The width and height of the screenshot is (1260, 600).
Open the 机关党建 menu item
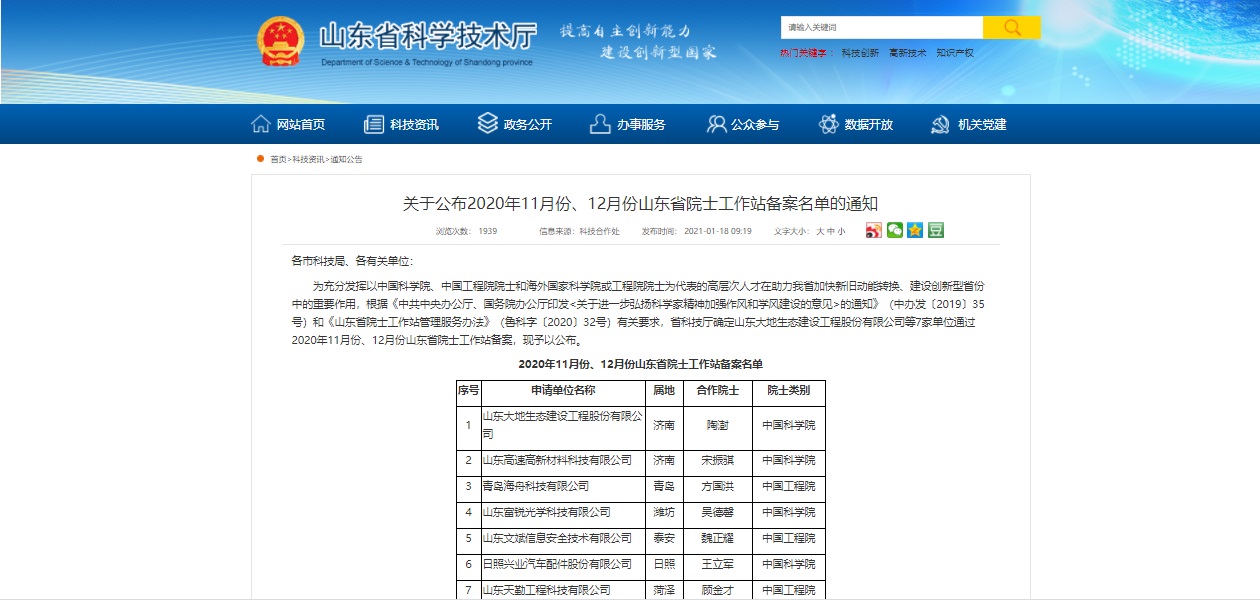[x=983, y=123]
